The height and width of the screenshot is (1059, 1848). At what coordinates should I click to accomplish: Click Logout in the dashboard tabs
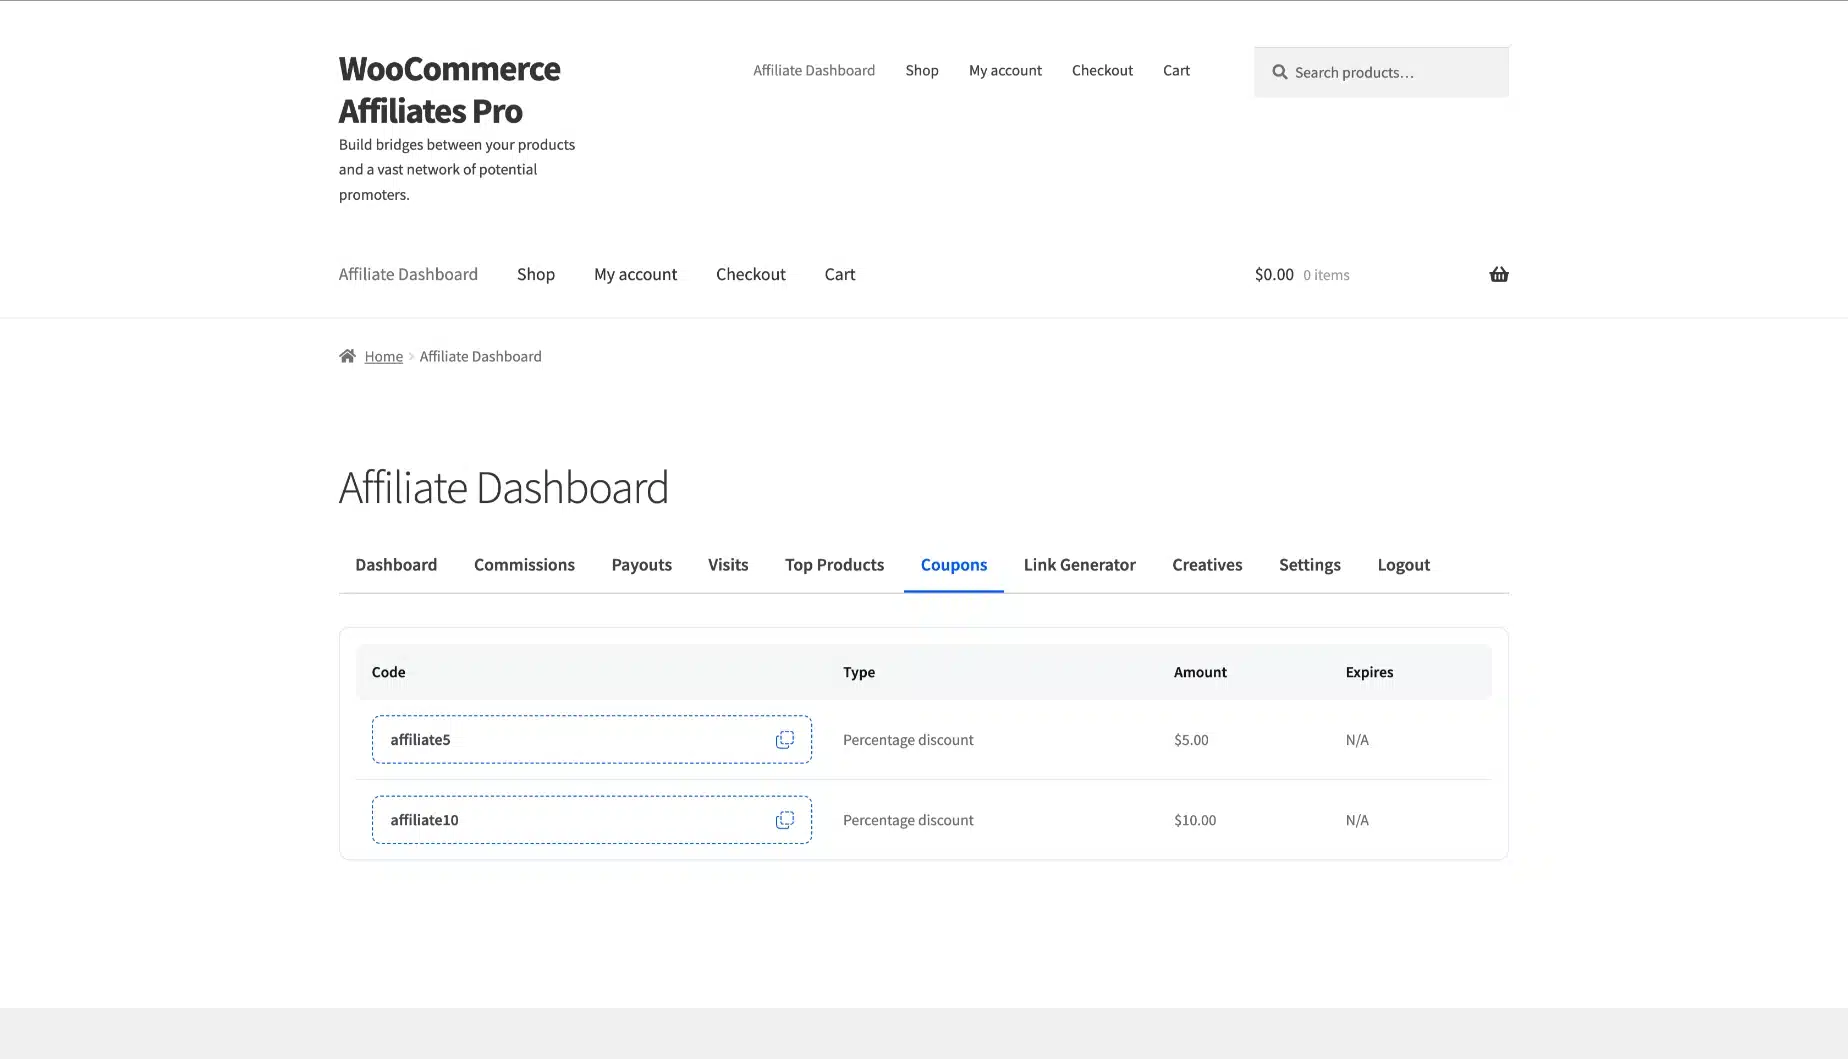point(1403,565)
